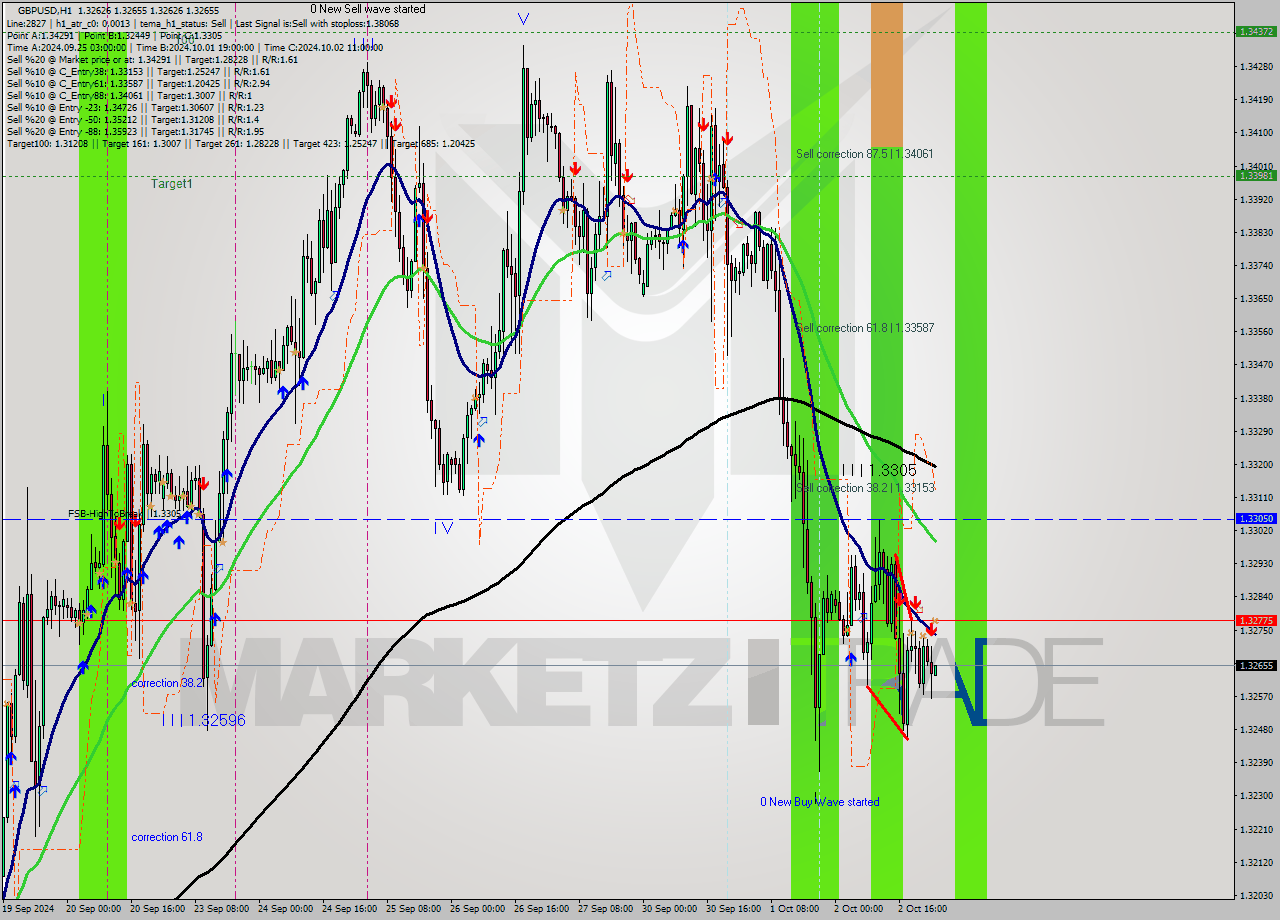This screenshot has width=1280, height=920.
Task: Click the GBPUSD,H1 symbol title
Action: coord(45,10)
